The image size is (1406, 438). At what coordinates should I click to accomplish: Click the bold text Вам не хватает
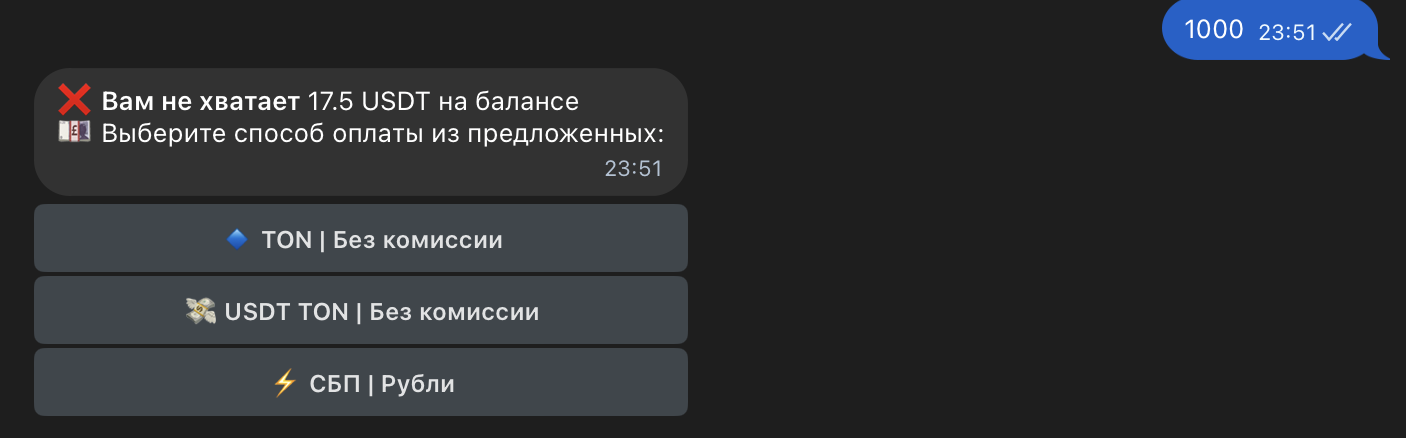[200, 101]
